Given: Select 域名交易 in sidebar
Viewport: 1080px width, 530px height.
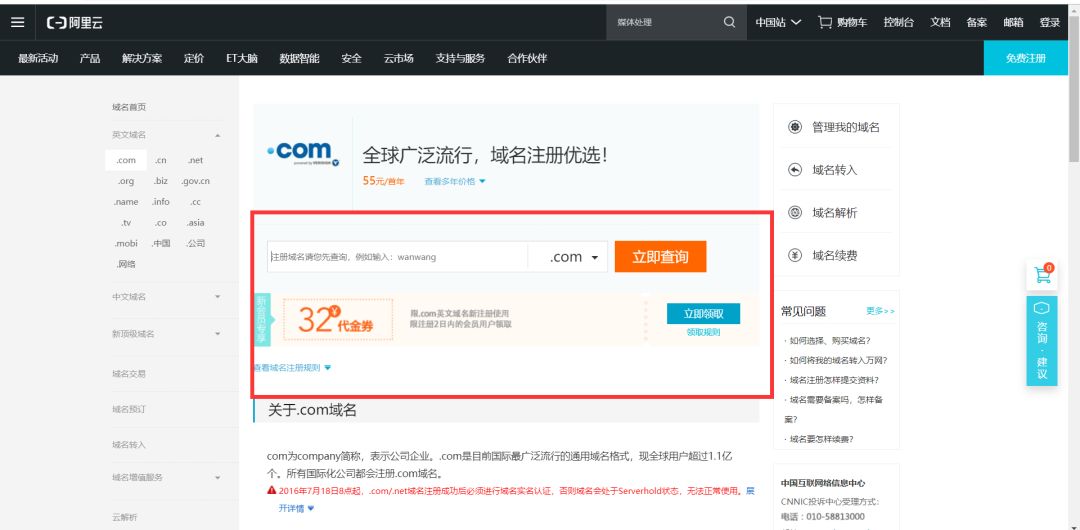Looking at the screenshot, I should click(129, 374).
